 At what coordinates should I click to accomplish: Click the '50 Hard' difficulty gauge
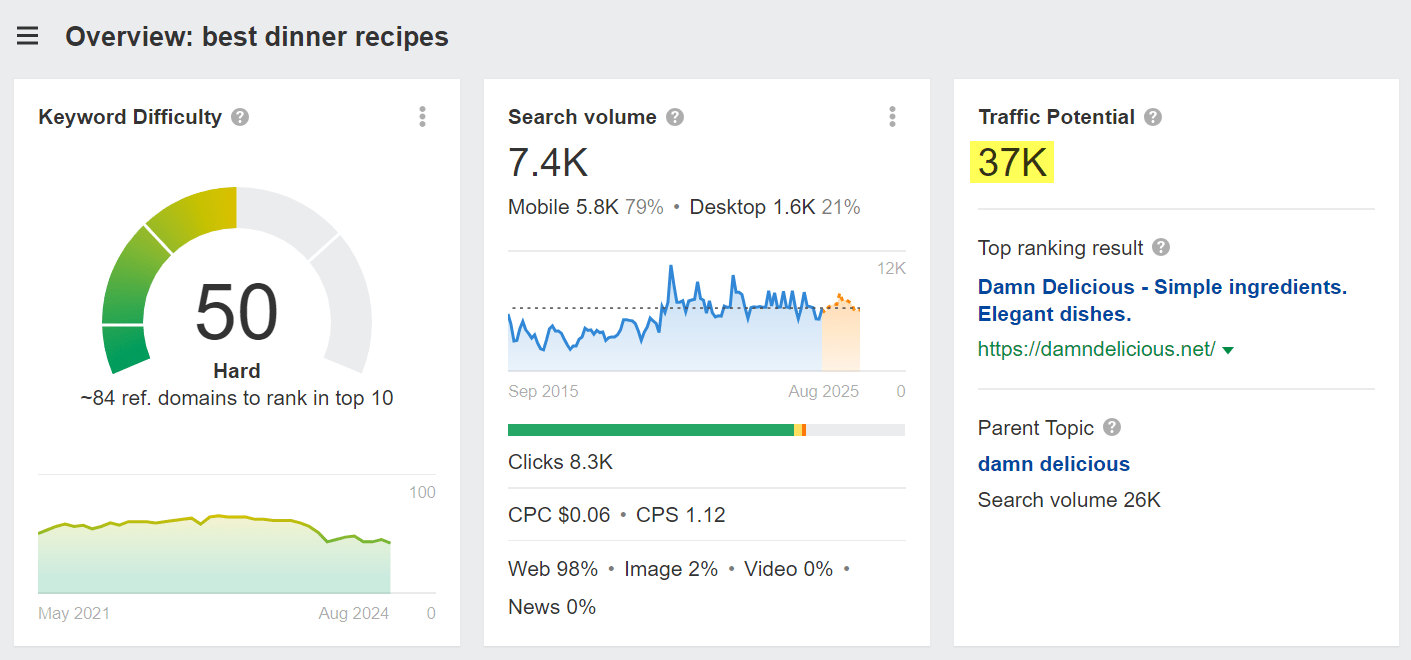[237, 312]
